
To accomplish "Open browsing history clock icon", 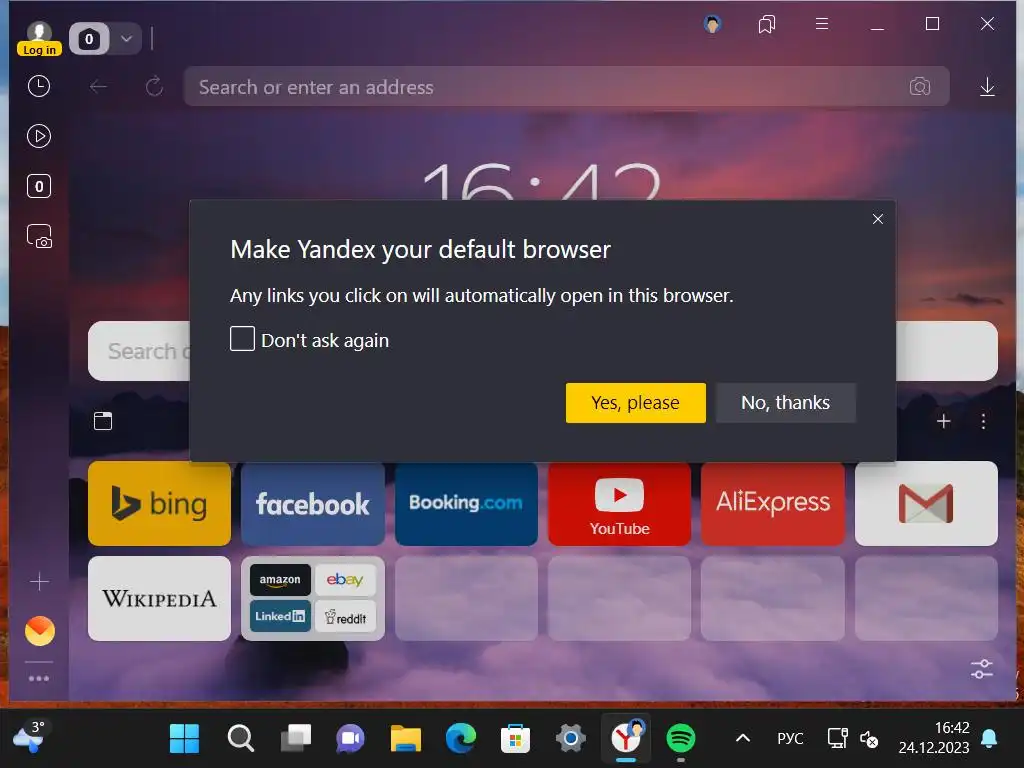I will (39, 86).
